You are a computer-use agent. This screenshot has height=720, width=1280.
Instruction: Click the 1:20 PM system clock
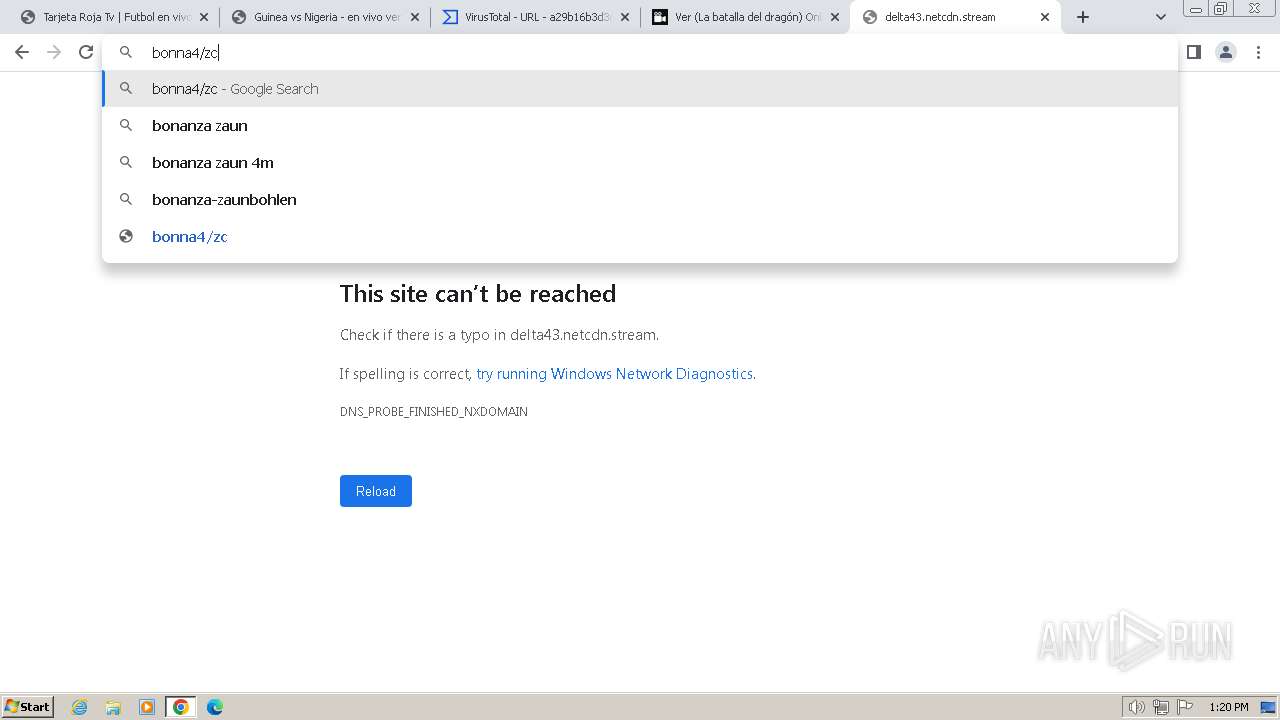click(1229, 707)
